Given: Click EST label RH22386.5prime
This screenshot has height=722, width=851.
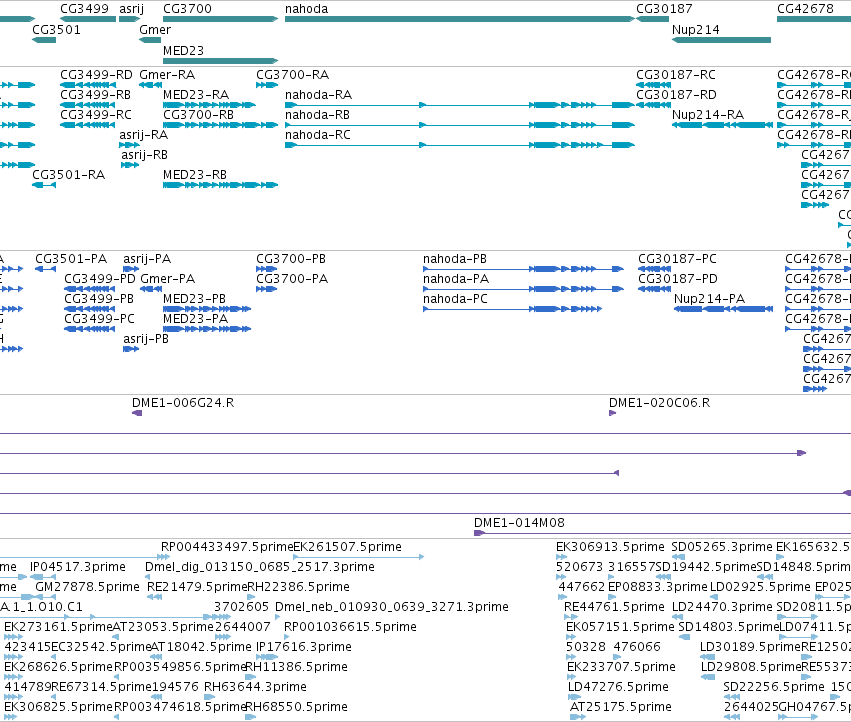Looking at the screenshot, I should [x=299, y=586].
